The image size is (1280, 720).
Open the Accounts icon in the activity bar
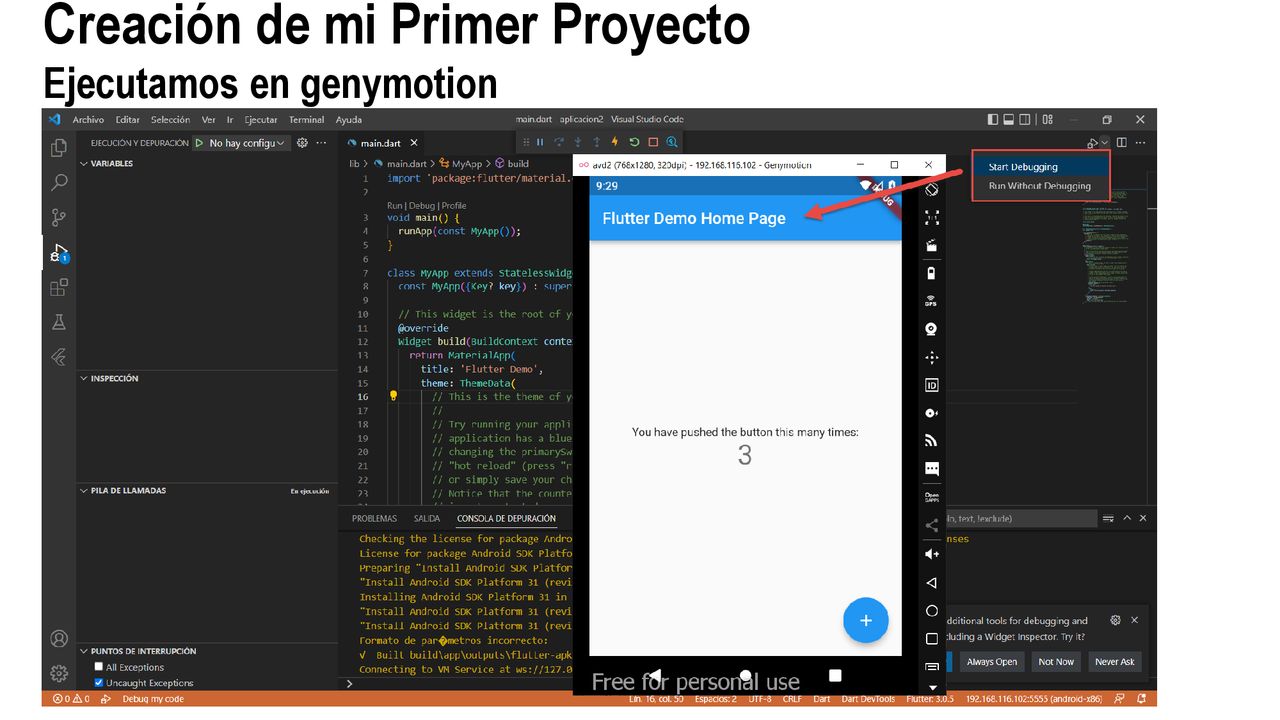(x=59, y=639)
